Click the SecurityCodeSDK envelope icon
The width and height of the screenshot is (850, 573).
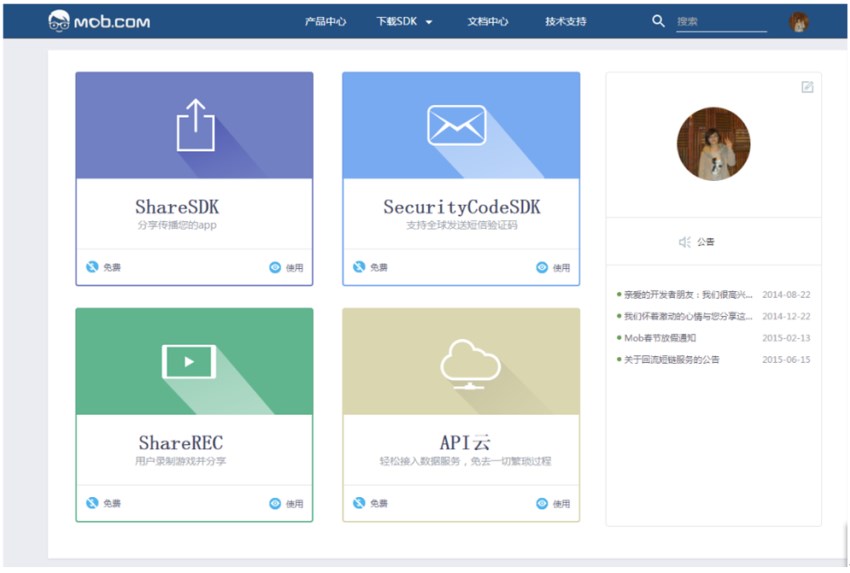[x=456, y=125]
